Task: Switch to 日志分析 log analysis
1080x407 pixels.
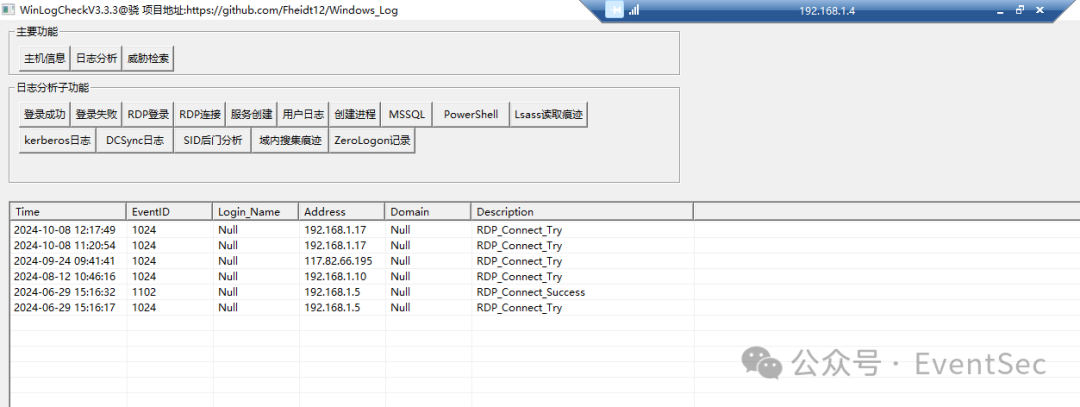Action: [96, 59]
